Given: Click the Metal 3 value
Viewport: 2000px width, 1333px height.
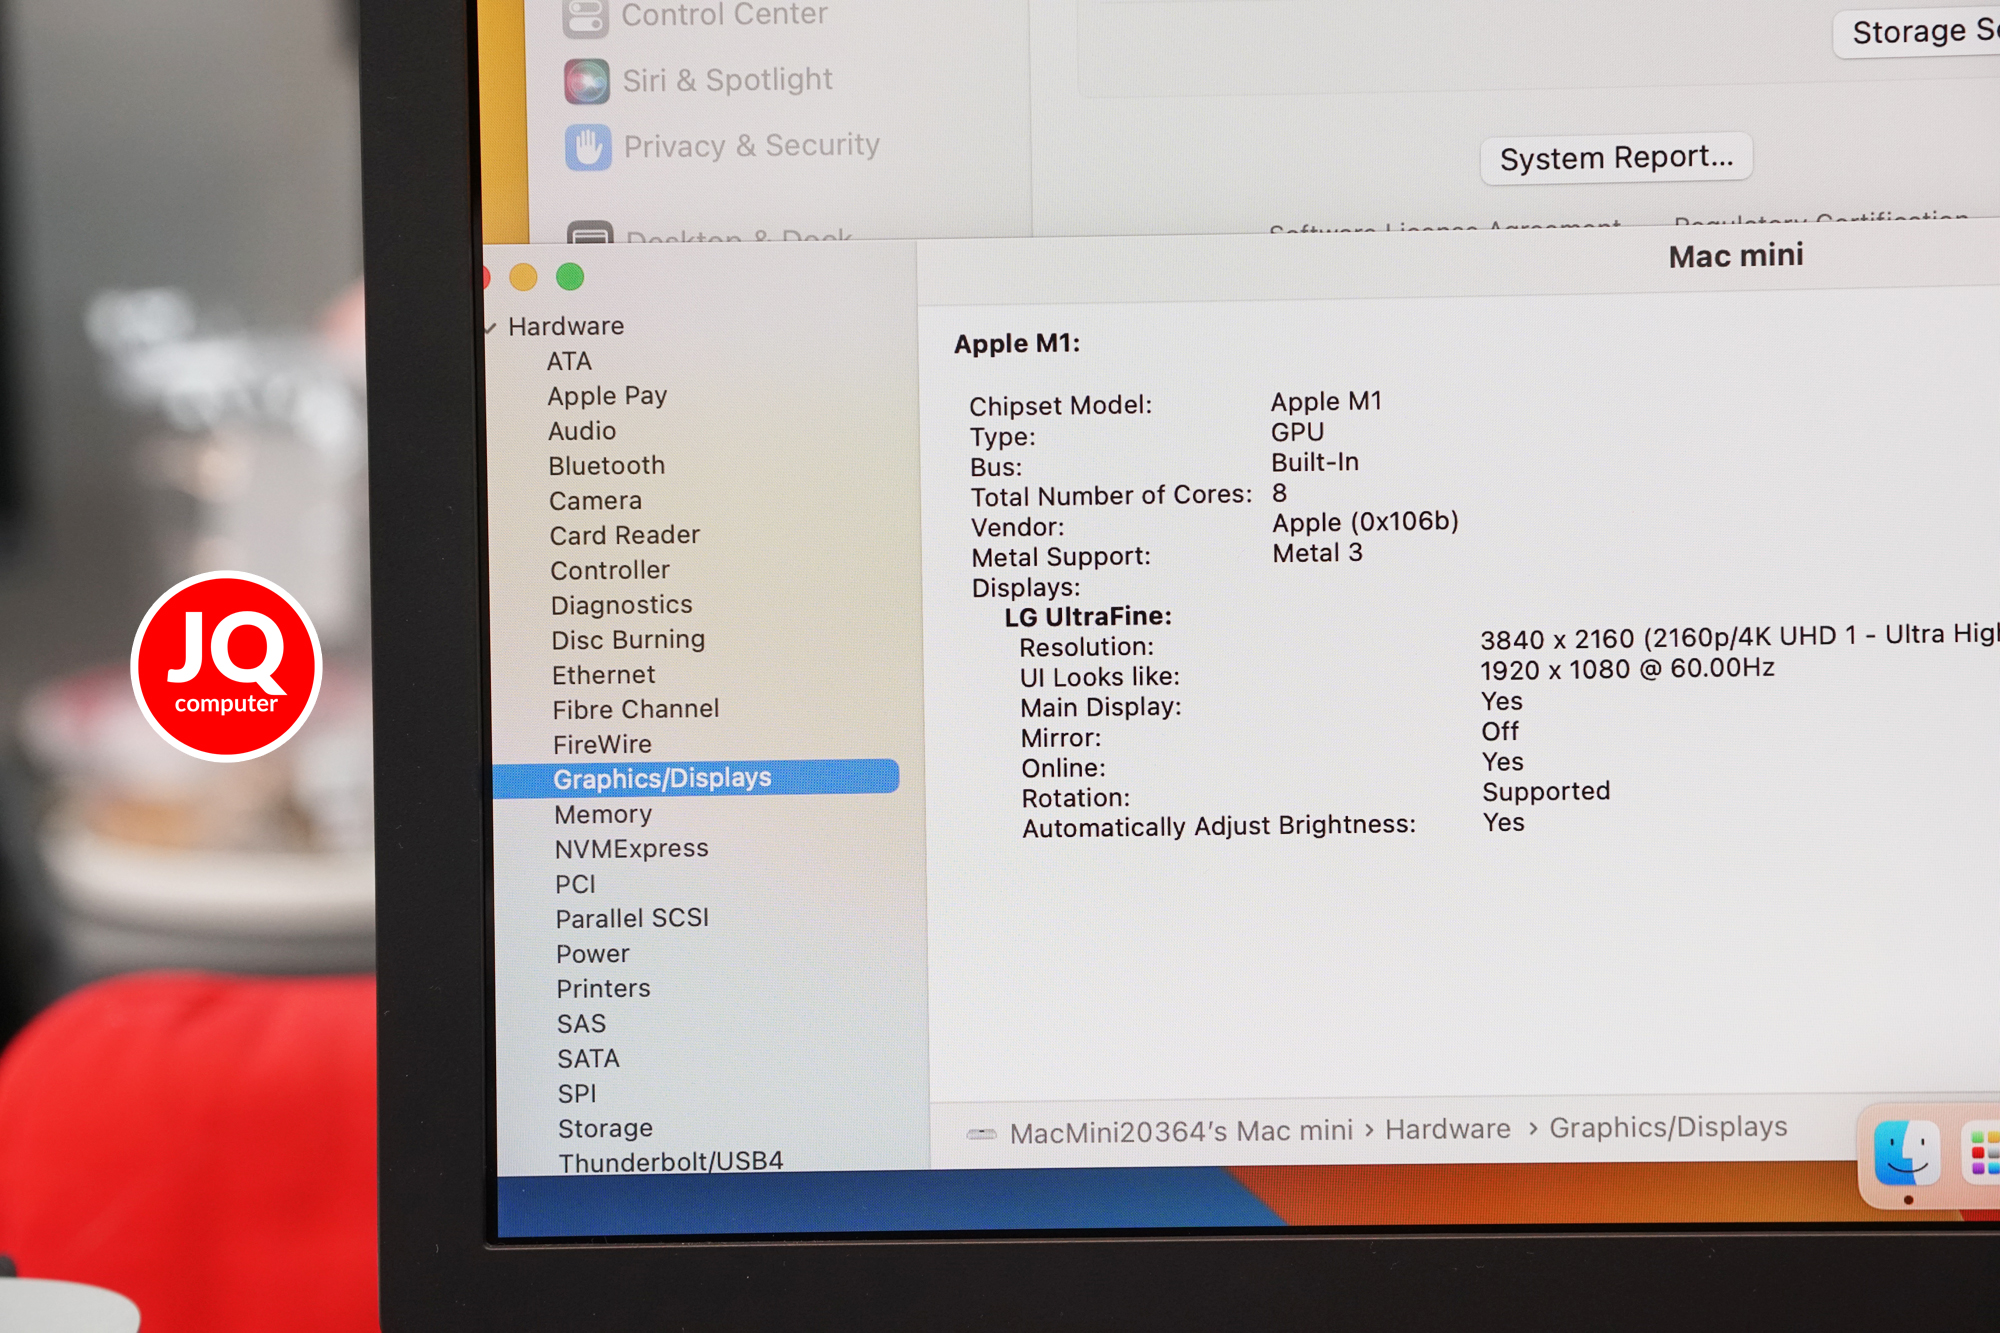Looking at the screenshot, I should 1317,553.
